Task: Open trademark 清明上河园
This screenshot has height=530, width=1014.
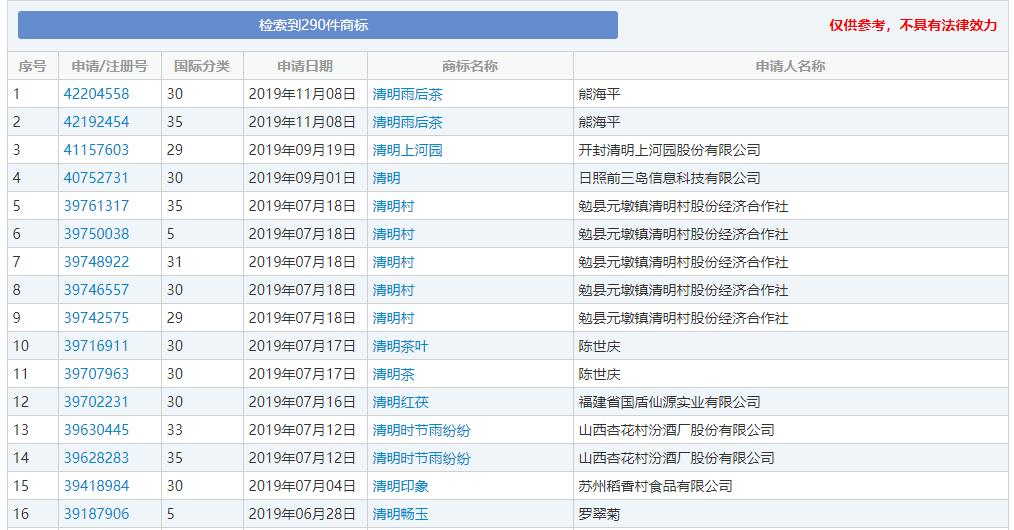Action: click(407, 150)
